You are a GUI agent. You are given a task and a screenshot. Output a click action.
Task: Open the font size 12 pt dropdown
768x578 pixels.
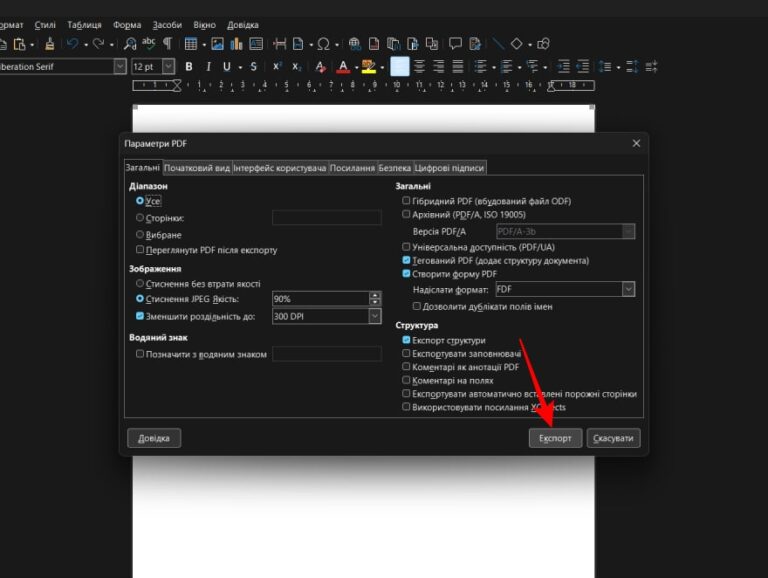point(167,67)
